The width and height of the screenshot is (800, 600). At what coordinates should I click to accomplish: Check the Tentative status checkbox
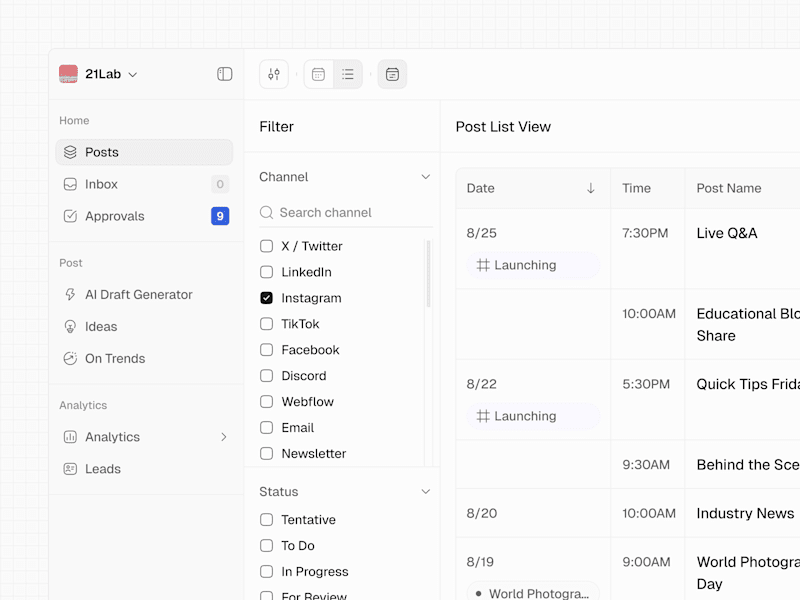[x=266, y=520]
